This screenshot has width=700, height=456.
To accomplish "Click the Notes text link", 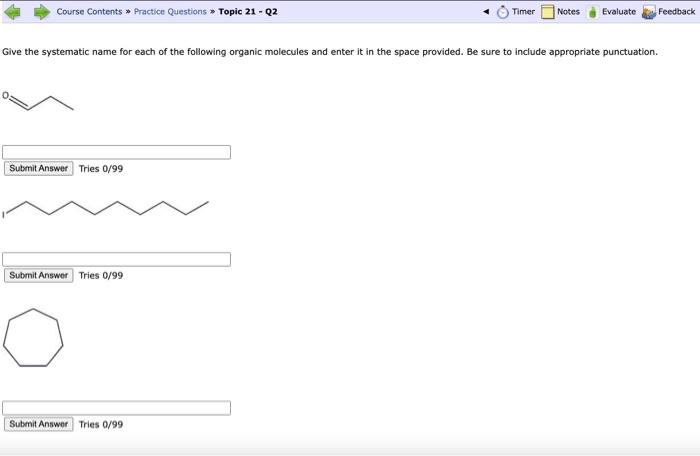I will (x=568, y=12).
